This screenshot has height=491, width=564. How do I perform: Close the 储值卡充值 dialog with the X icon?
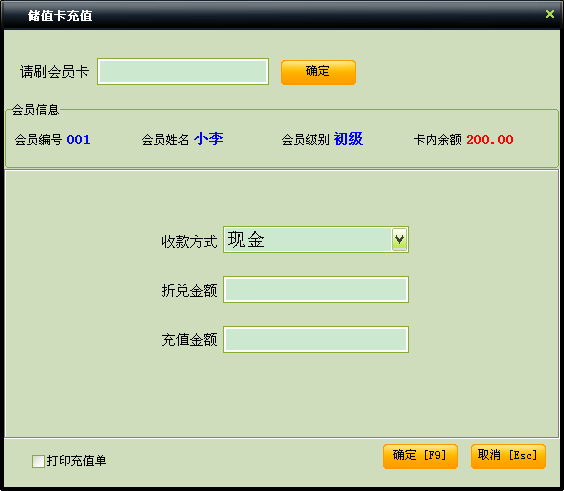tap(549, 14)
